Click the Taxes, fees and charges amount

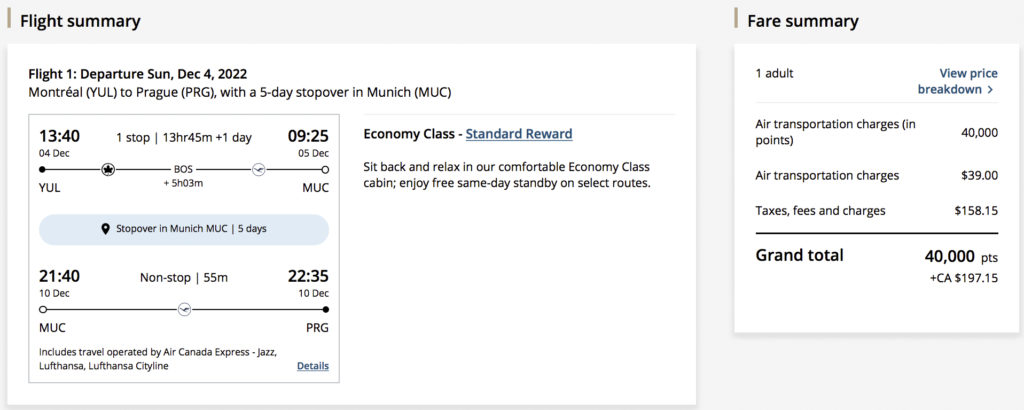(976, 211)
